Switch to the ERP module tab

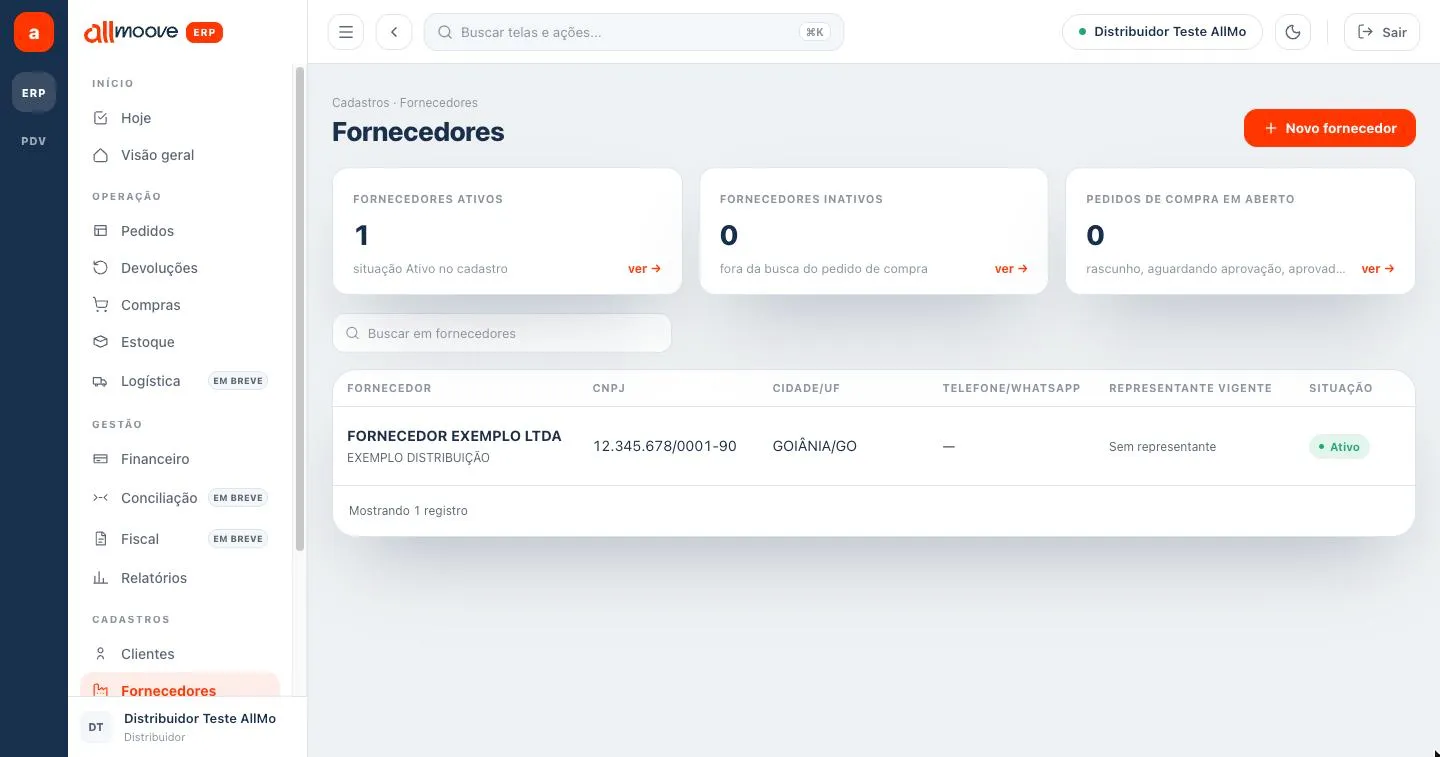coord(34,93)
